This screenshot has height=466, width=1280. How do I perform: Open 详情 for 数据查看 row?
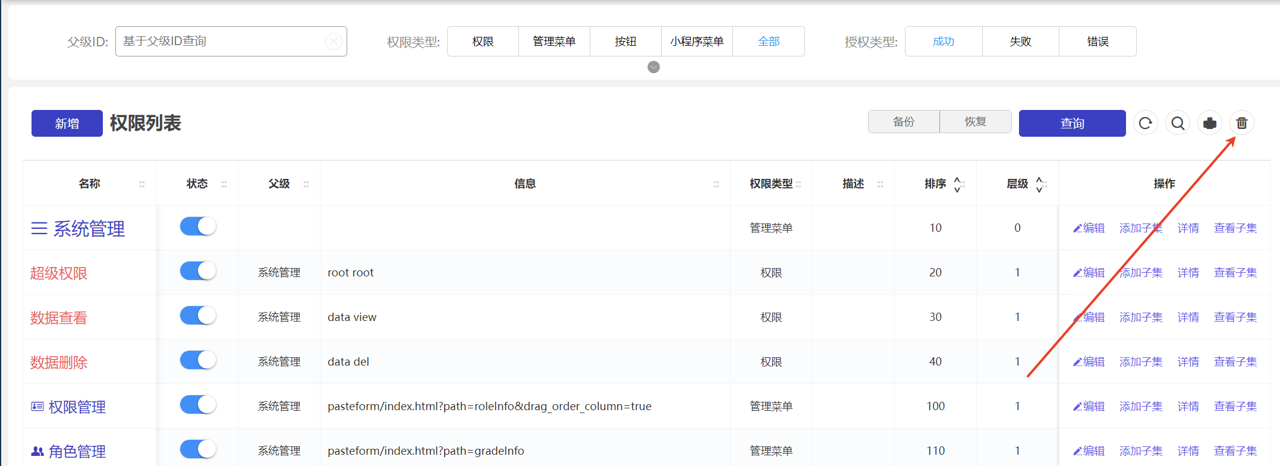(x=1188, y=317)
